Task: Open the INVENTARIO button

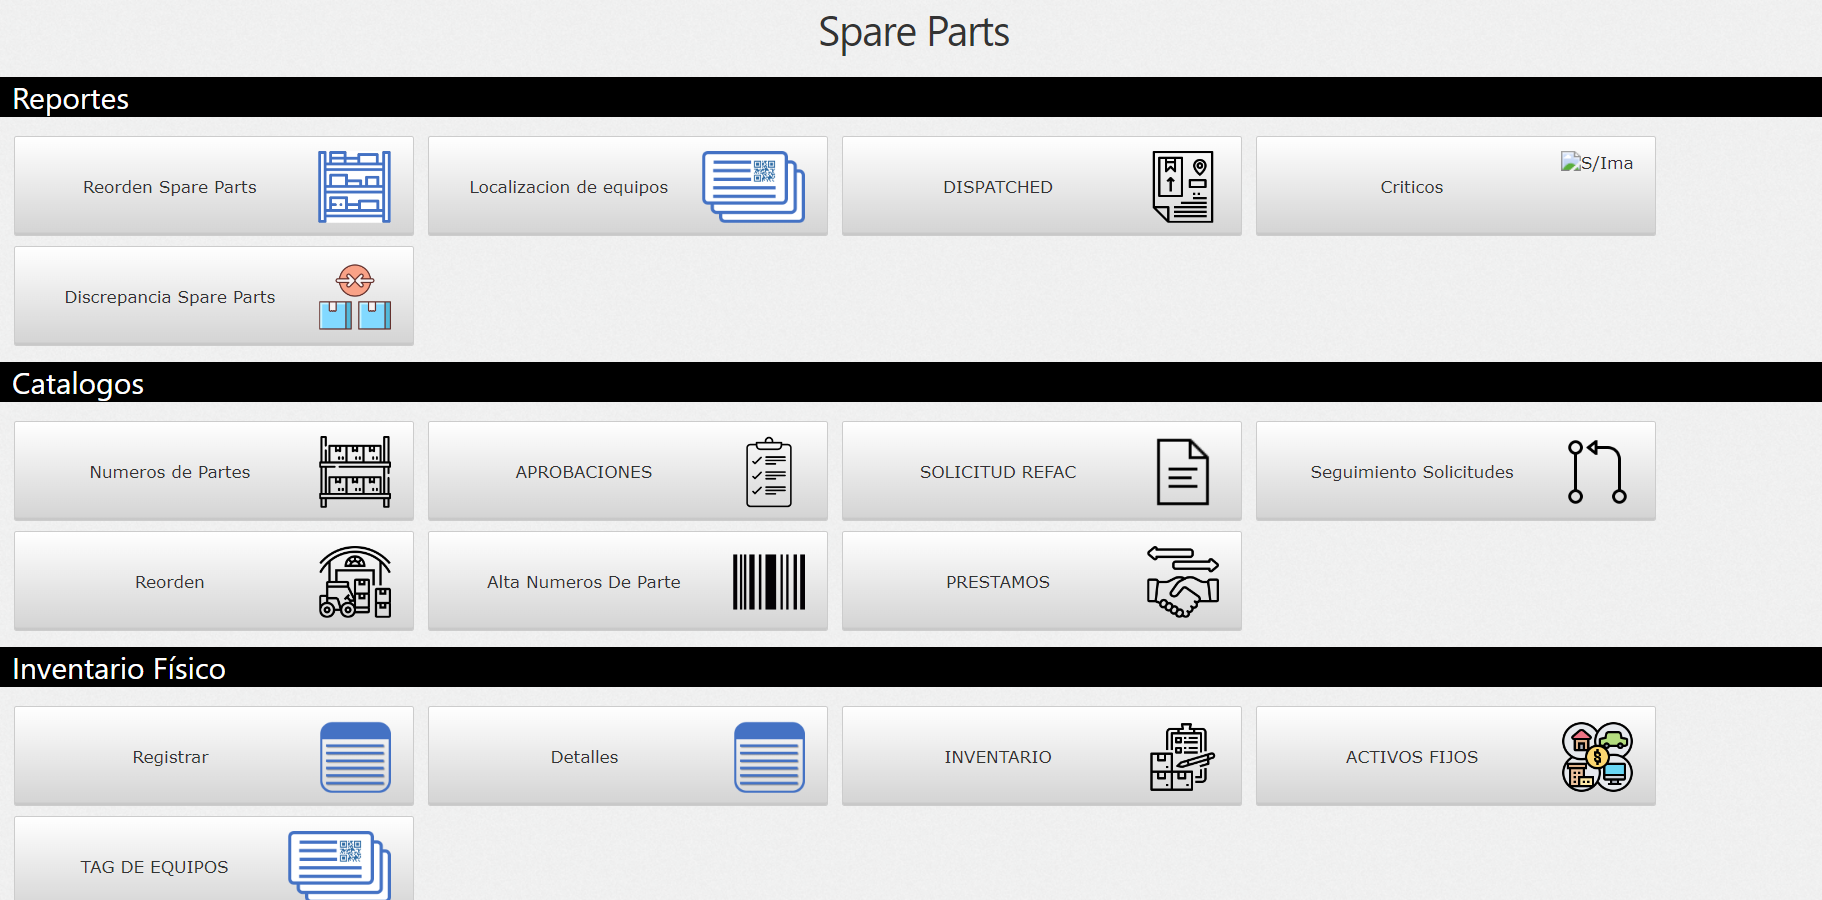Action: 997,757
